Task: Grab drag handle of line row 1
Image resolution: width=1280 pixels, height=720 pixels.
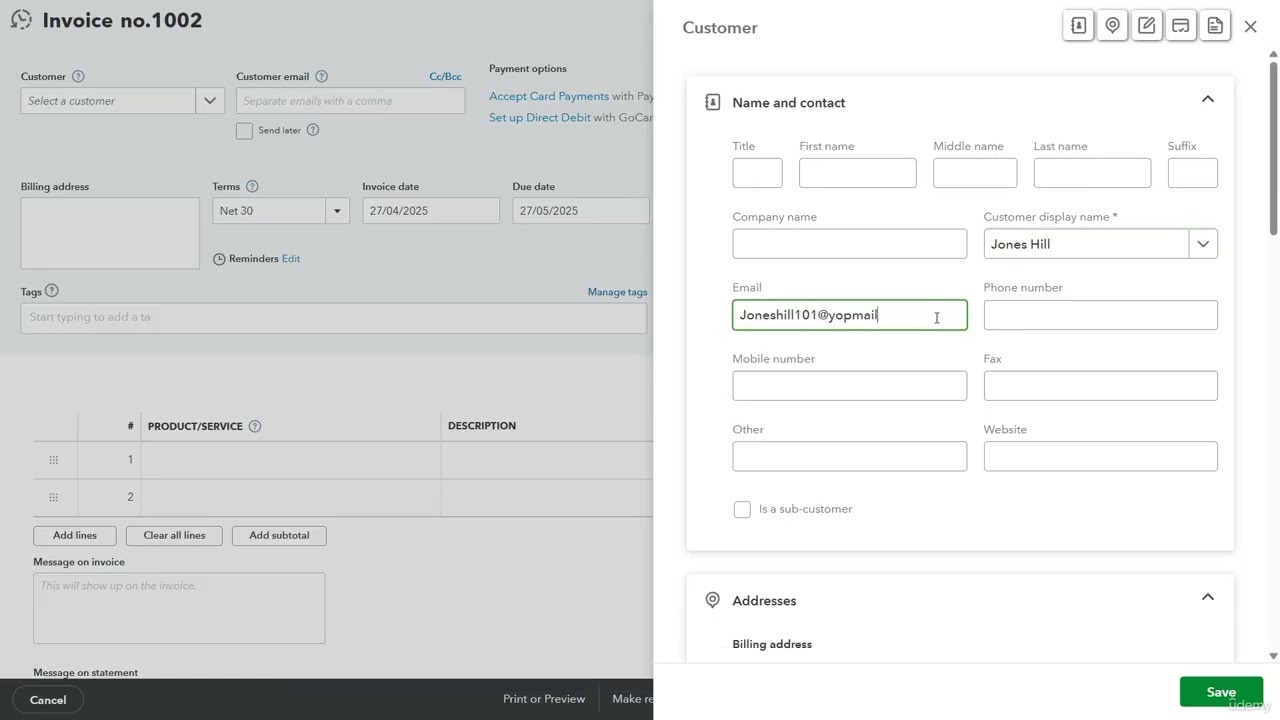Action: (x=54, y=460)
